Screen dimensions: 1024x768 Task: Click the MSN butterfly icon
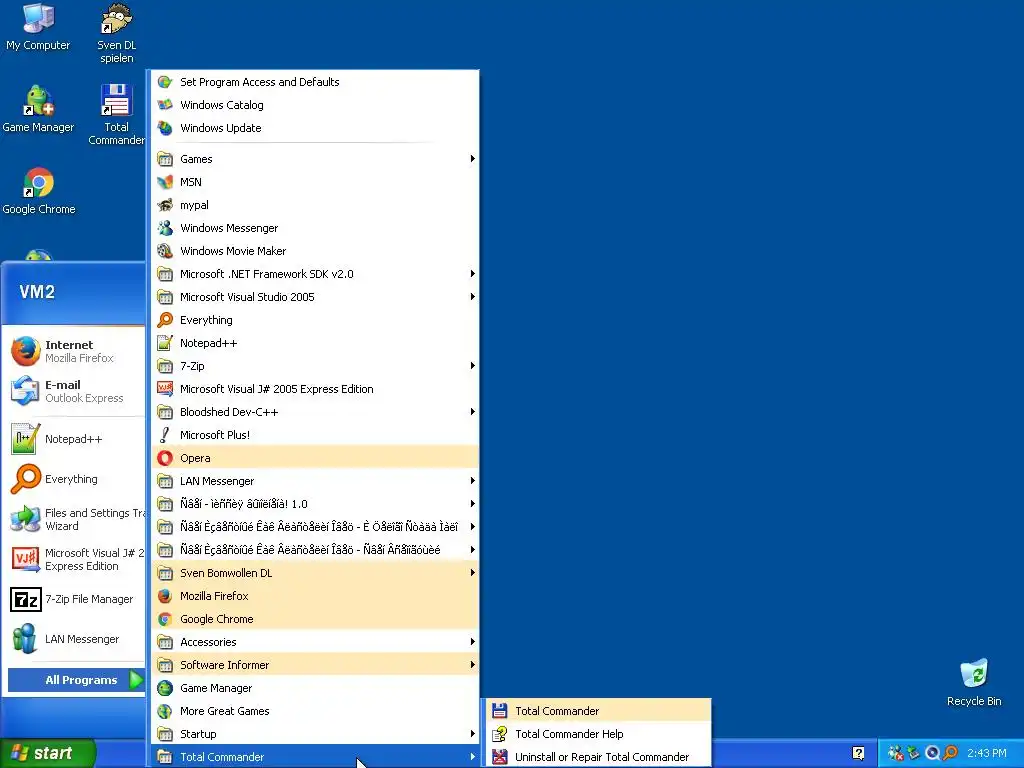tap(165, 182)
